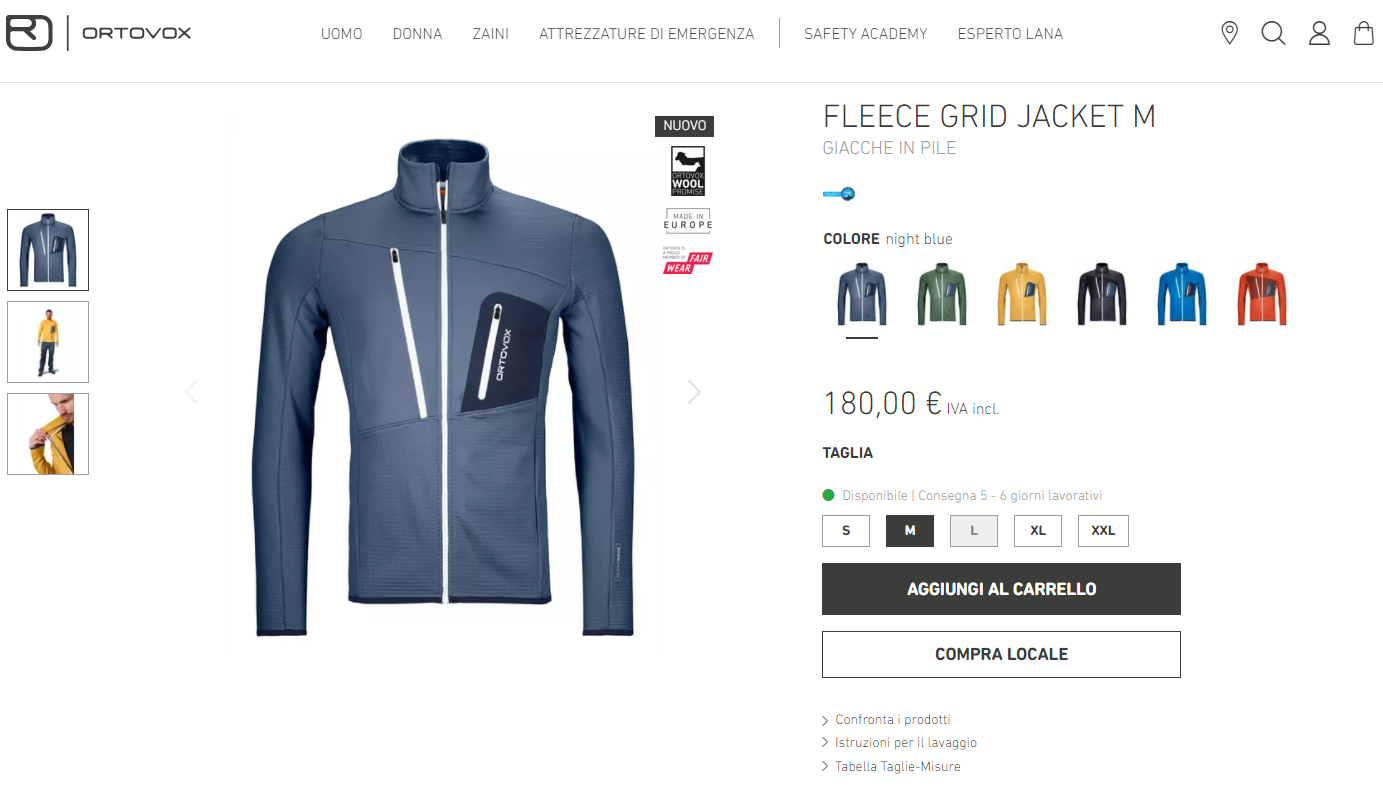This screenshot has width=1383, height=787.
Task: Open the user account icon
Action: [1319, 33]
